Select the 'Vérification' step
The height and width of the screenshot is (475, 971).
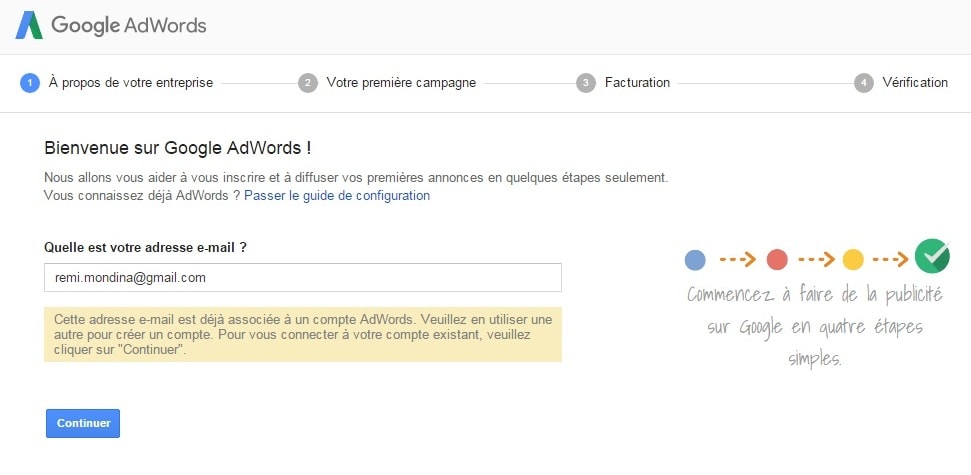[x=915, y=82]
